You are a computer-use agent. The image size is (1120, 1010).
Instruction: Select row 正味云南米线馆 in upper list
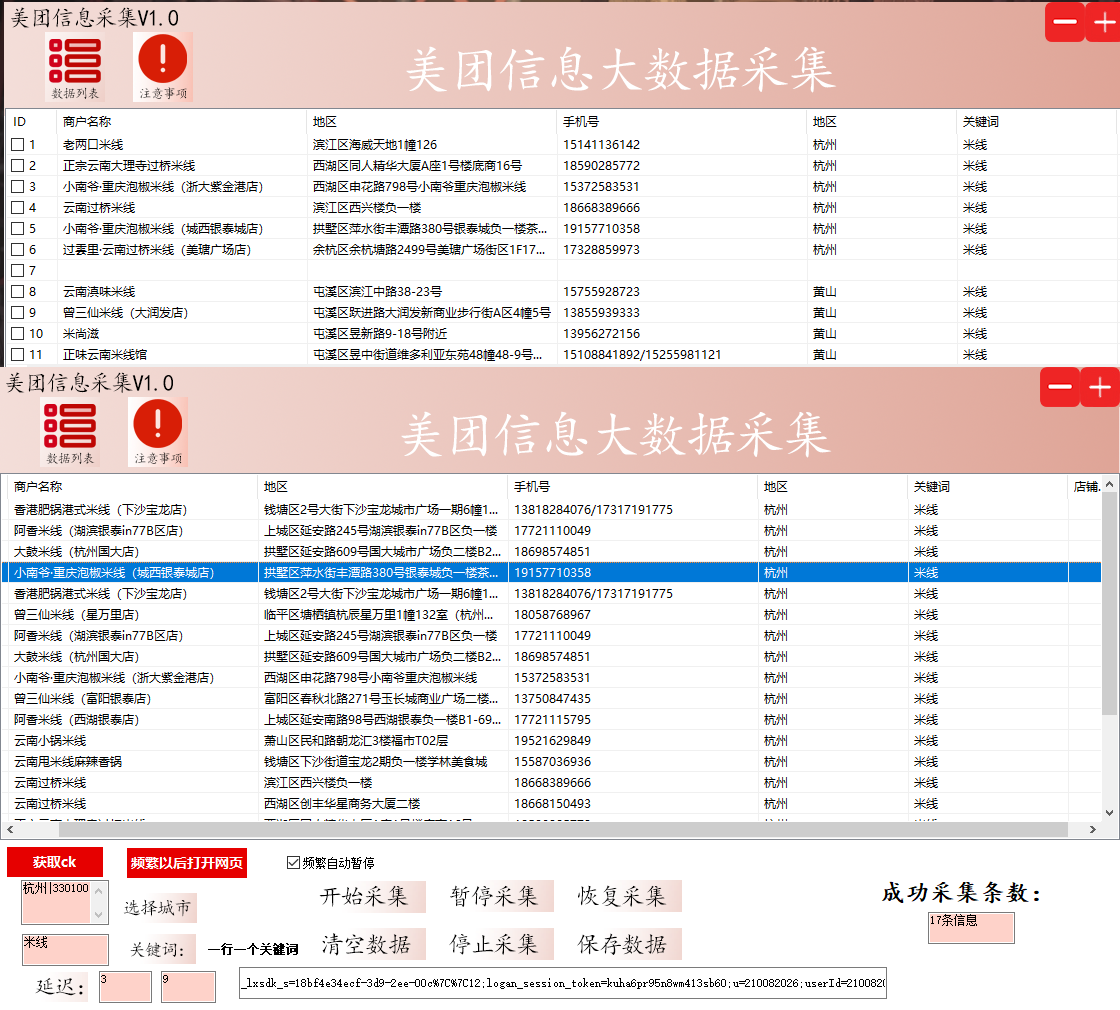[561, 354]
